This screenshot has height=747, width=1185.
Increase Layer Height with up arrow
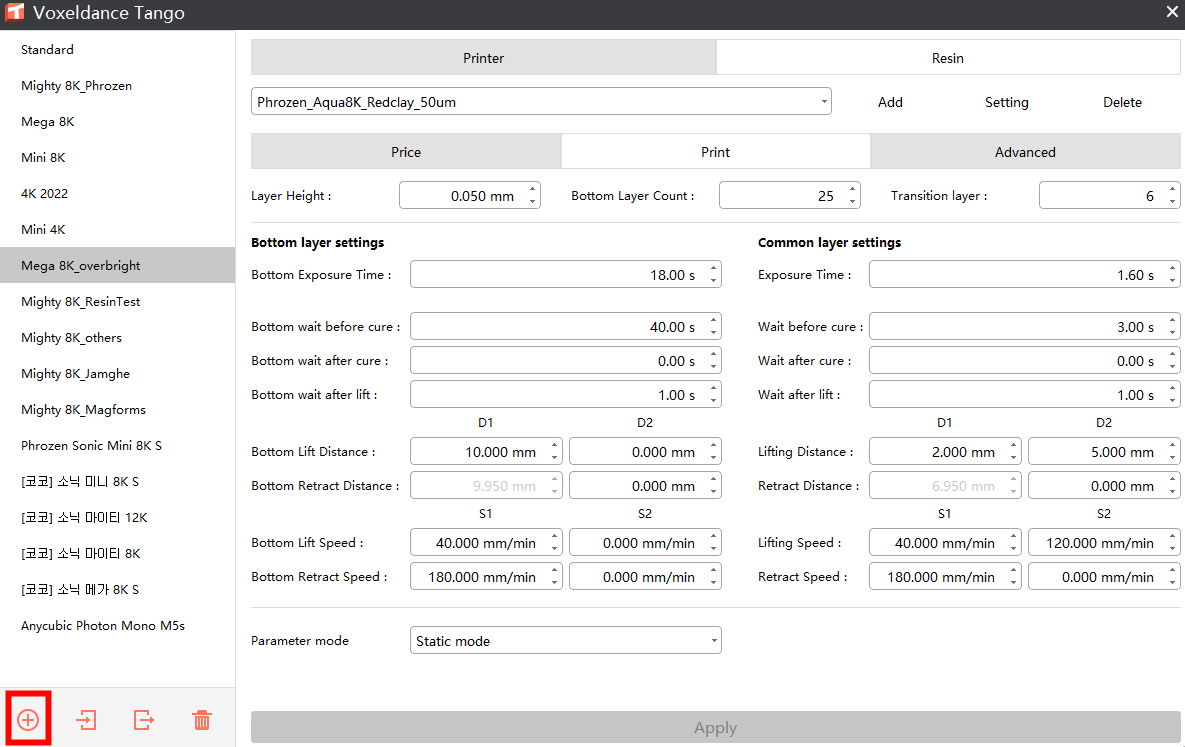click(x=533, y=190)
